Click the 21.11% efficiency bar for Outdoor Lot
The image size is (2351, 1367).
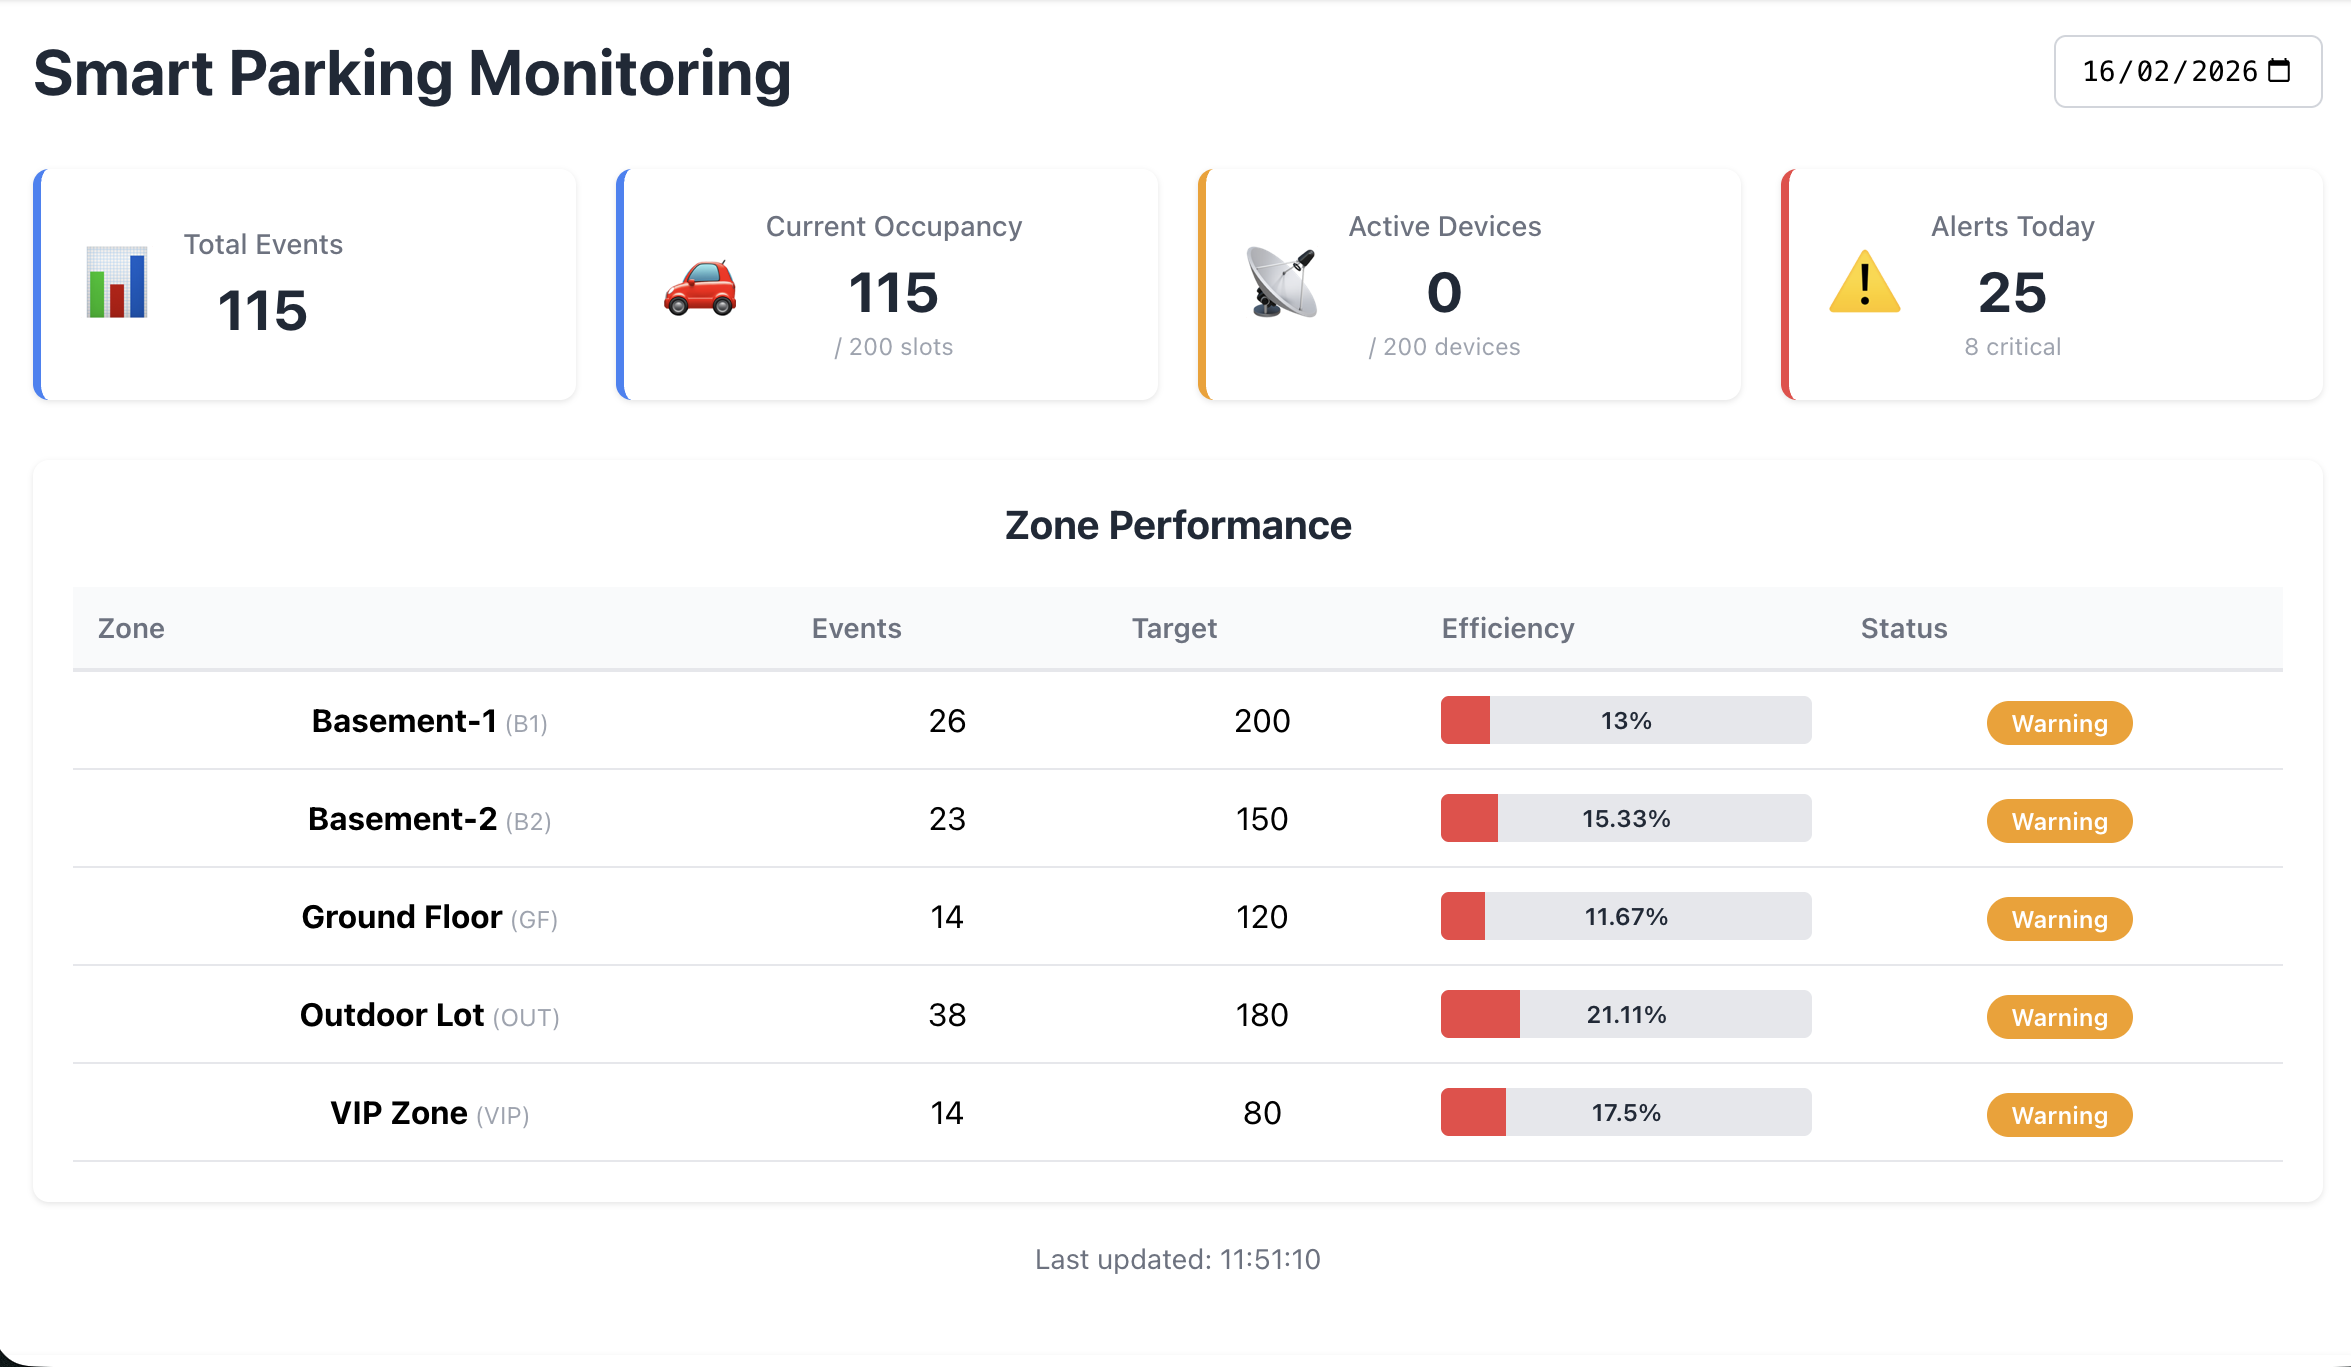[x=1626, y=1014]
